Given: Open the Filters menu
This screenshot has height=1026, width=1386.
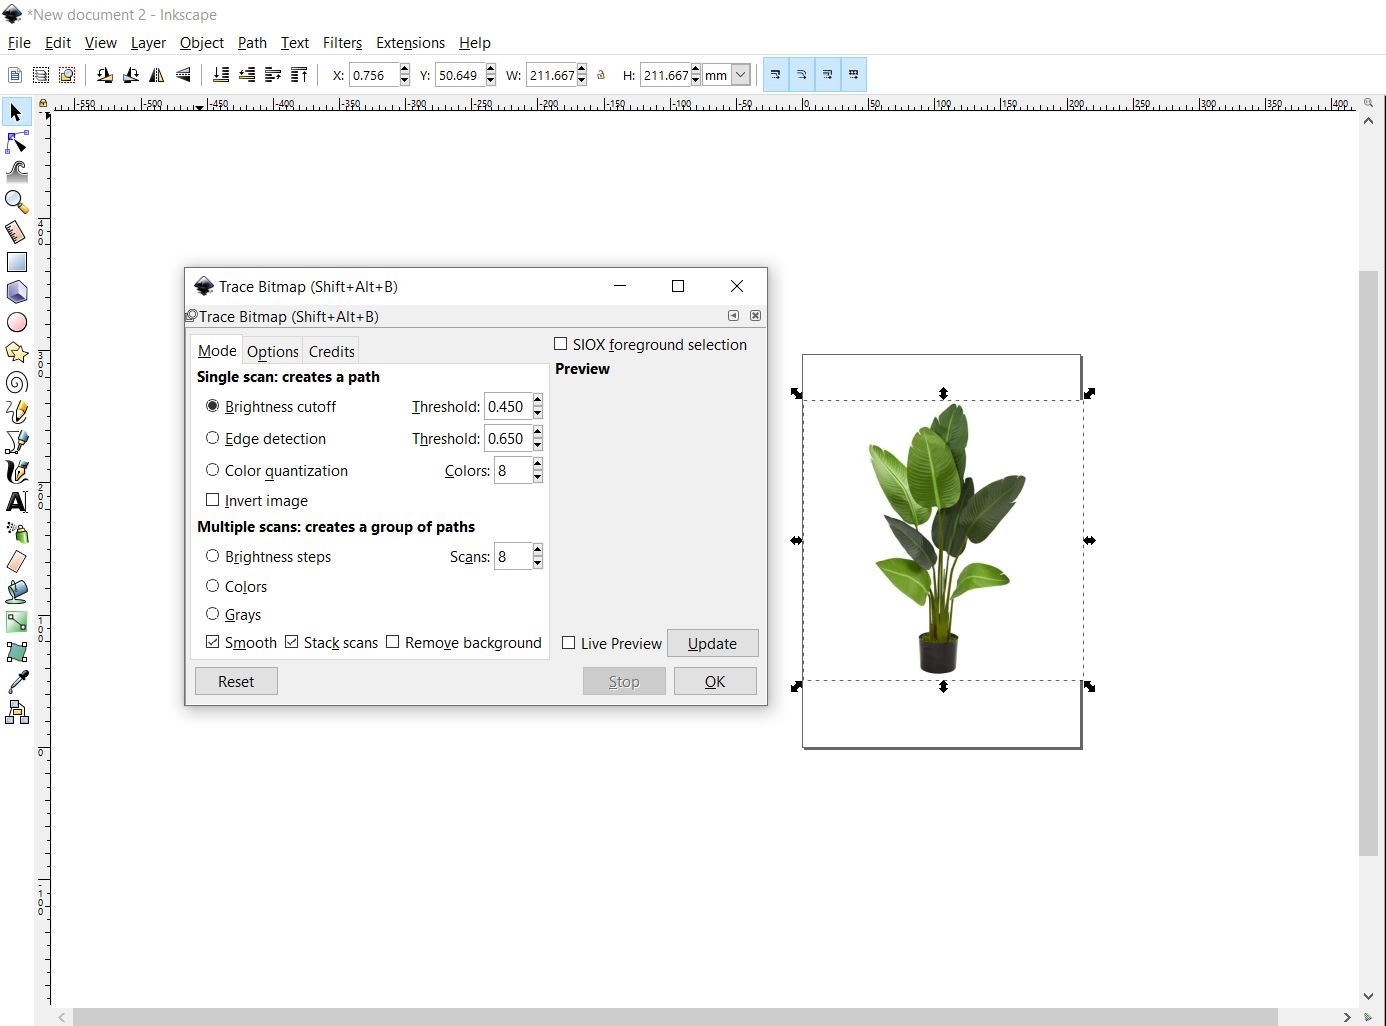Looking at the screenshot, I should coord(342,43).
